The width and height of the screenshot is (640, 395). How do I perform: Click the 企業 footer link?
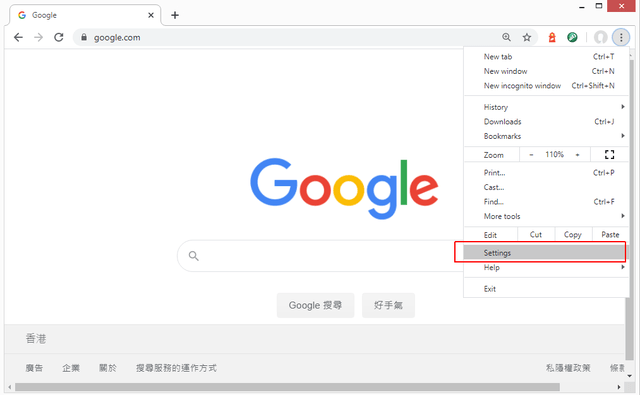(71, 368)
